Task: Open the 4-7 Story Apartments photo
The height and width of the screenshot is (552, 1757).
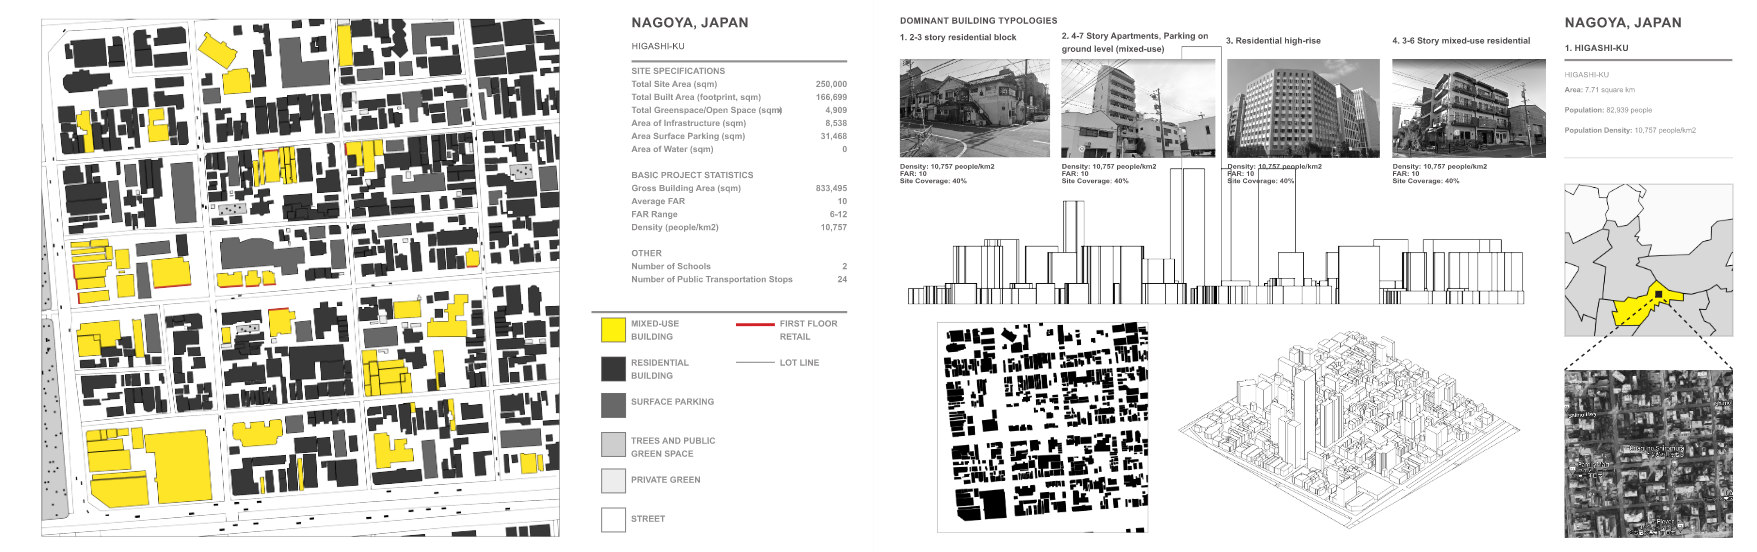Action: pyautogui.click(x=1138, y=108)
